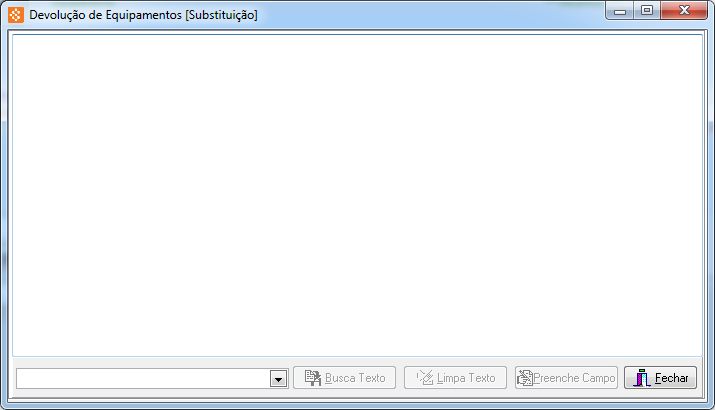
Task: Click the Busca Texto label text
Action: [x=355, y=378]
